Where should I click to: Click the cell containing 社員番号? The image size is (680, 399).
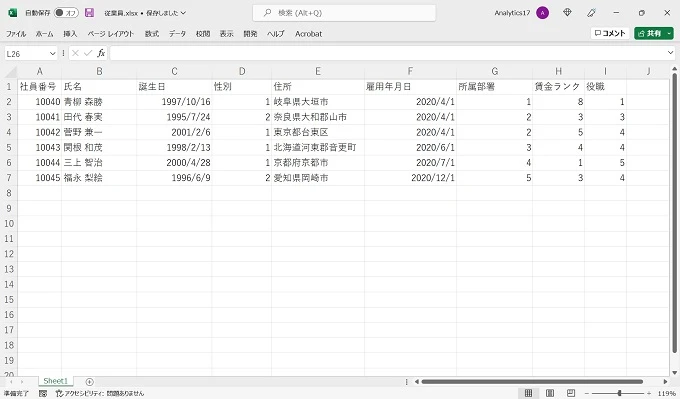(x=39, y=87)
